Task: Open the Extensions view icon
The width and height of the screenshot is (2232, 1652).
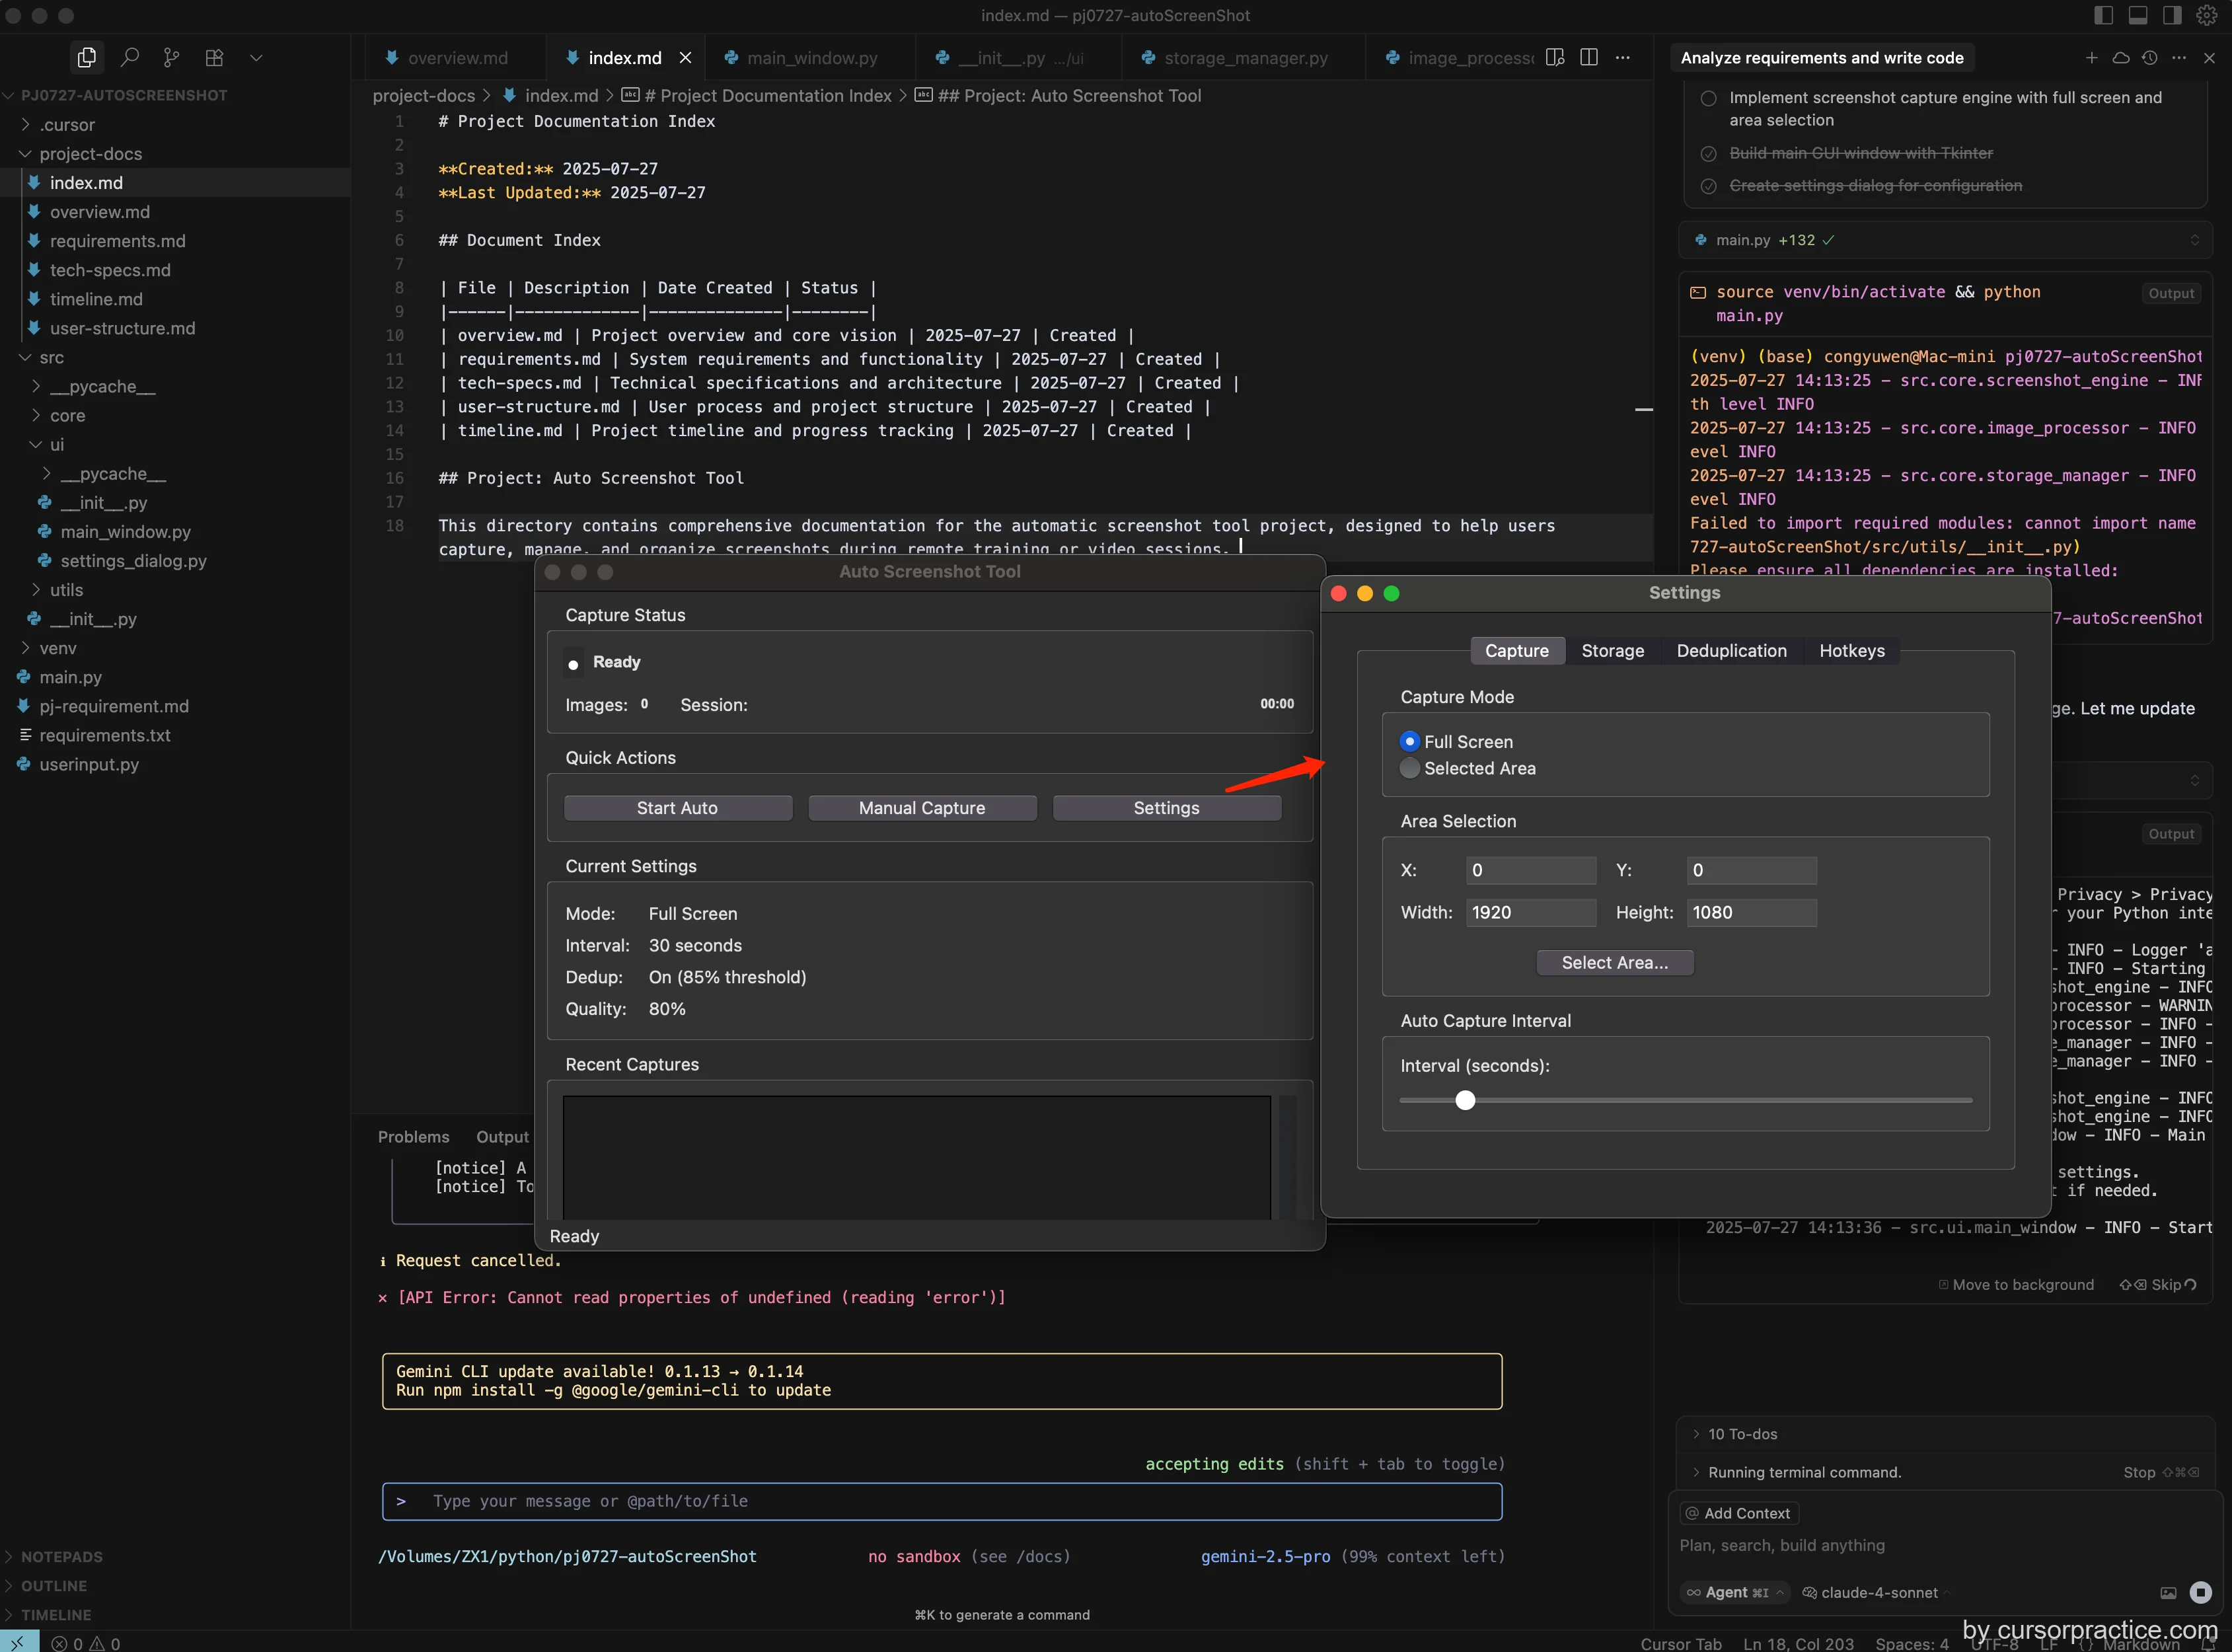Action: [214, 57]
